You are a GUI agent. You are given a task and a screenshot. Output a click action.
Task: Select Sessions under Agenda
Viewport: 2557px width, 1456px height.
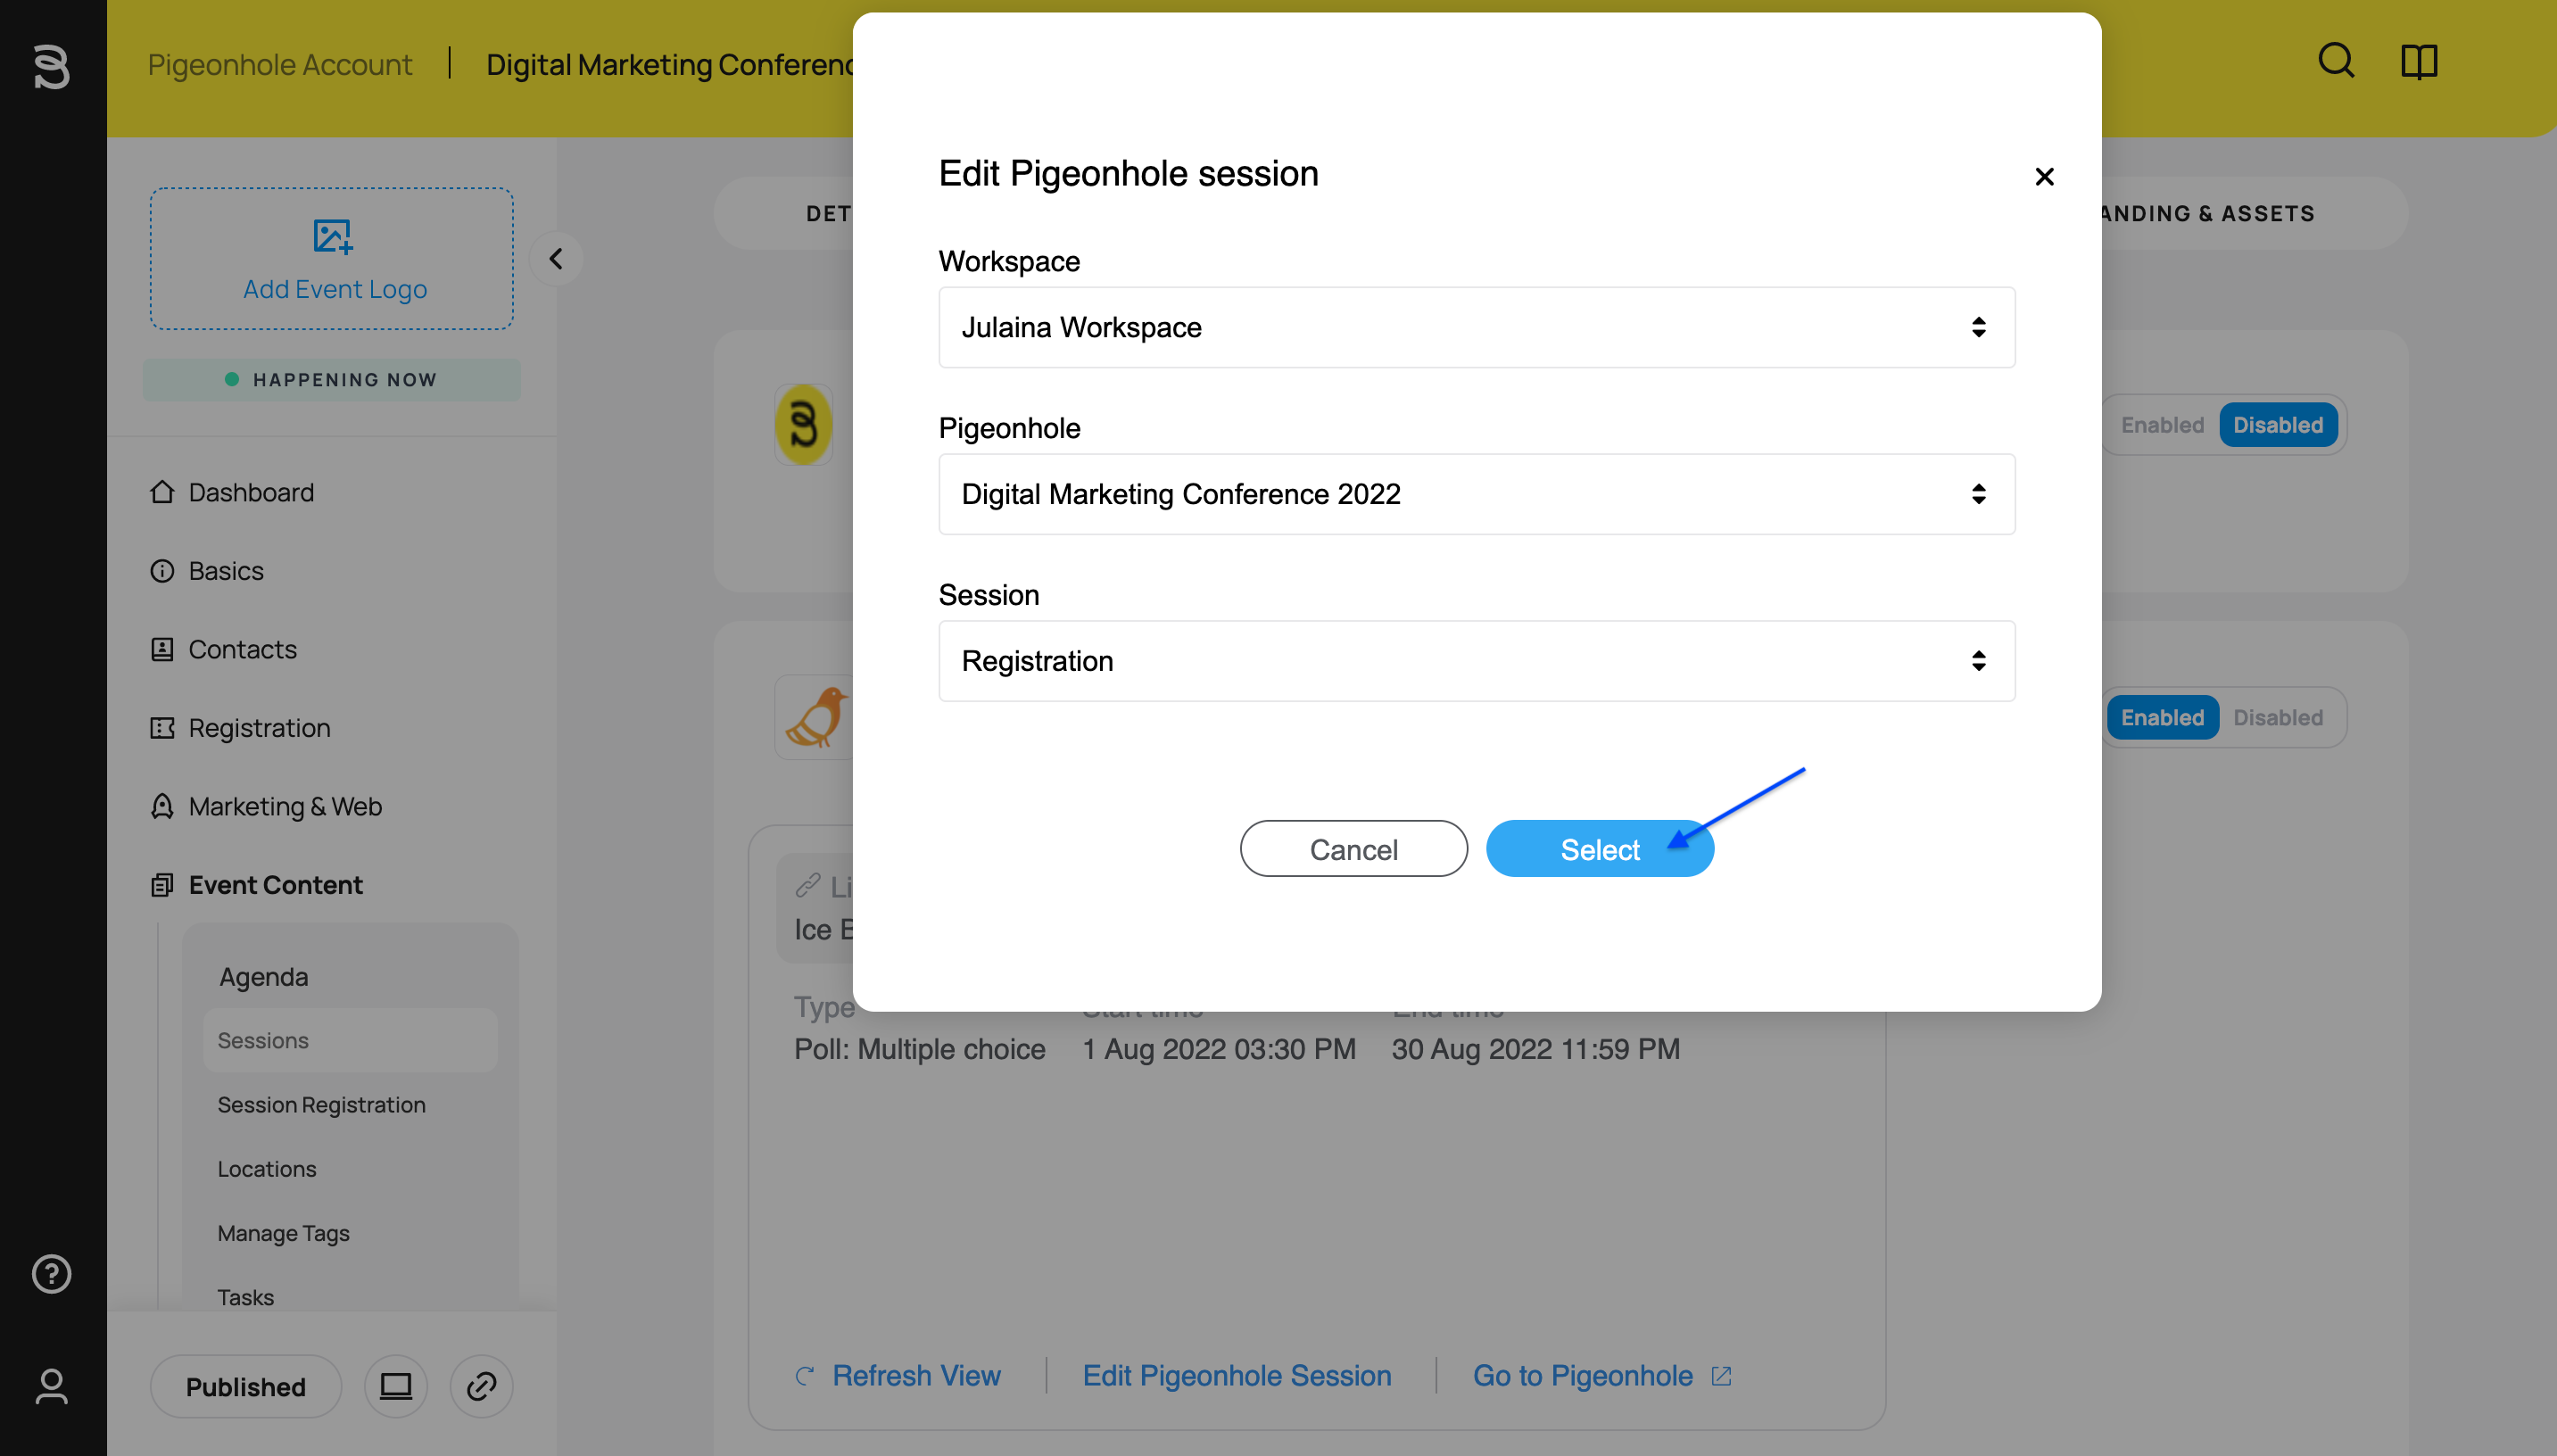pyautogui.click(x=350, y=1040)
